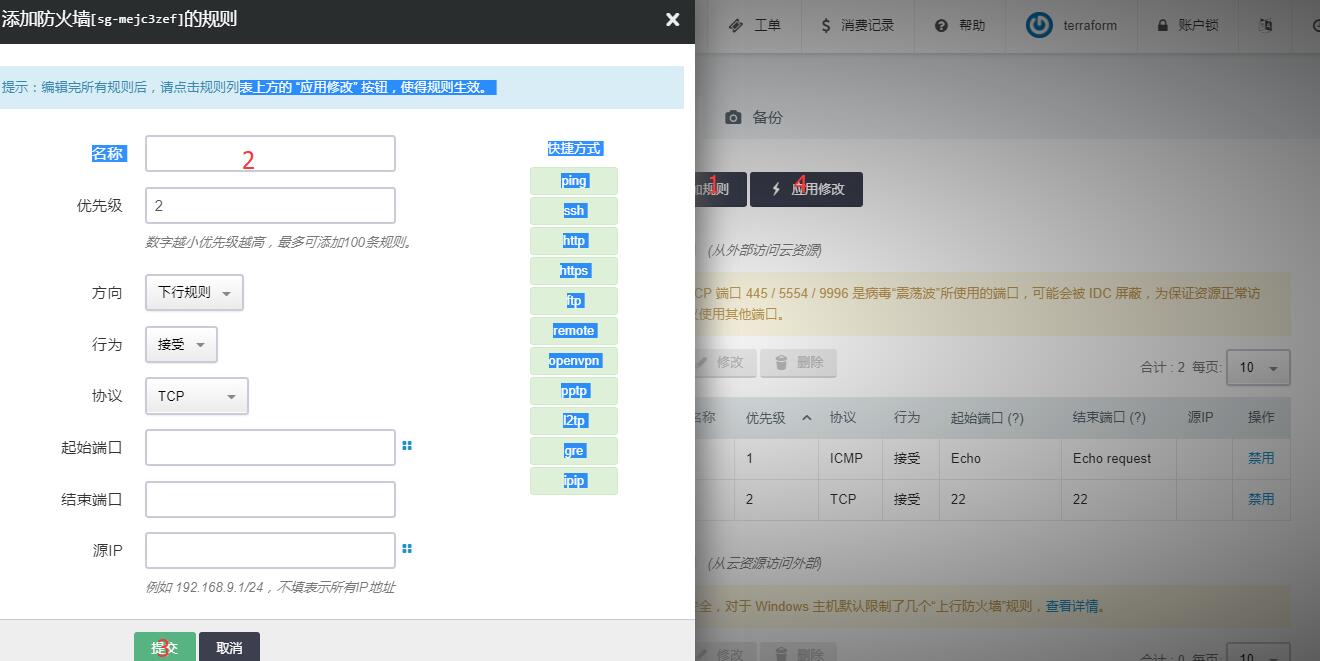This screenshot has height=661, width=1320.
Task: Open the per-page count dropdown showing 10
Action: coord(1260,367)
